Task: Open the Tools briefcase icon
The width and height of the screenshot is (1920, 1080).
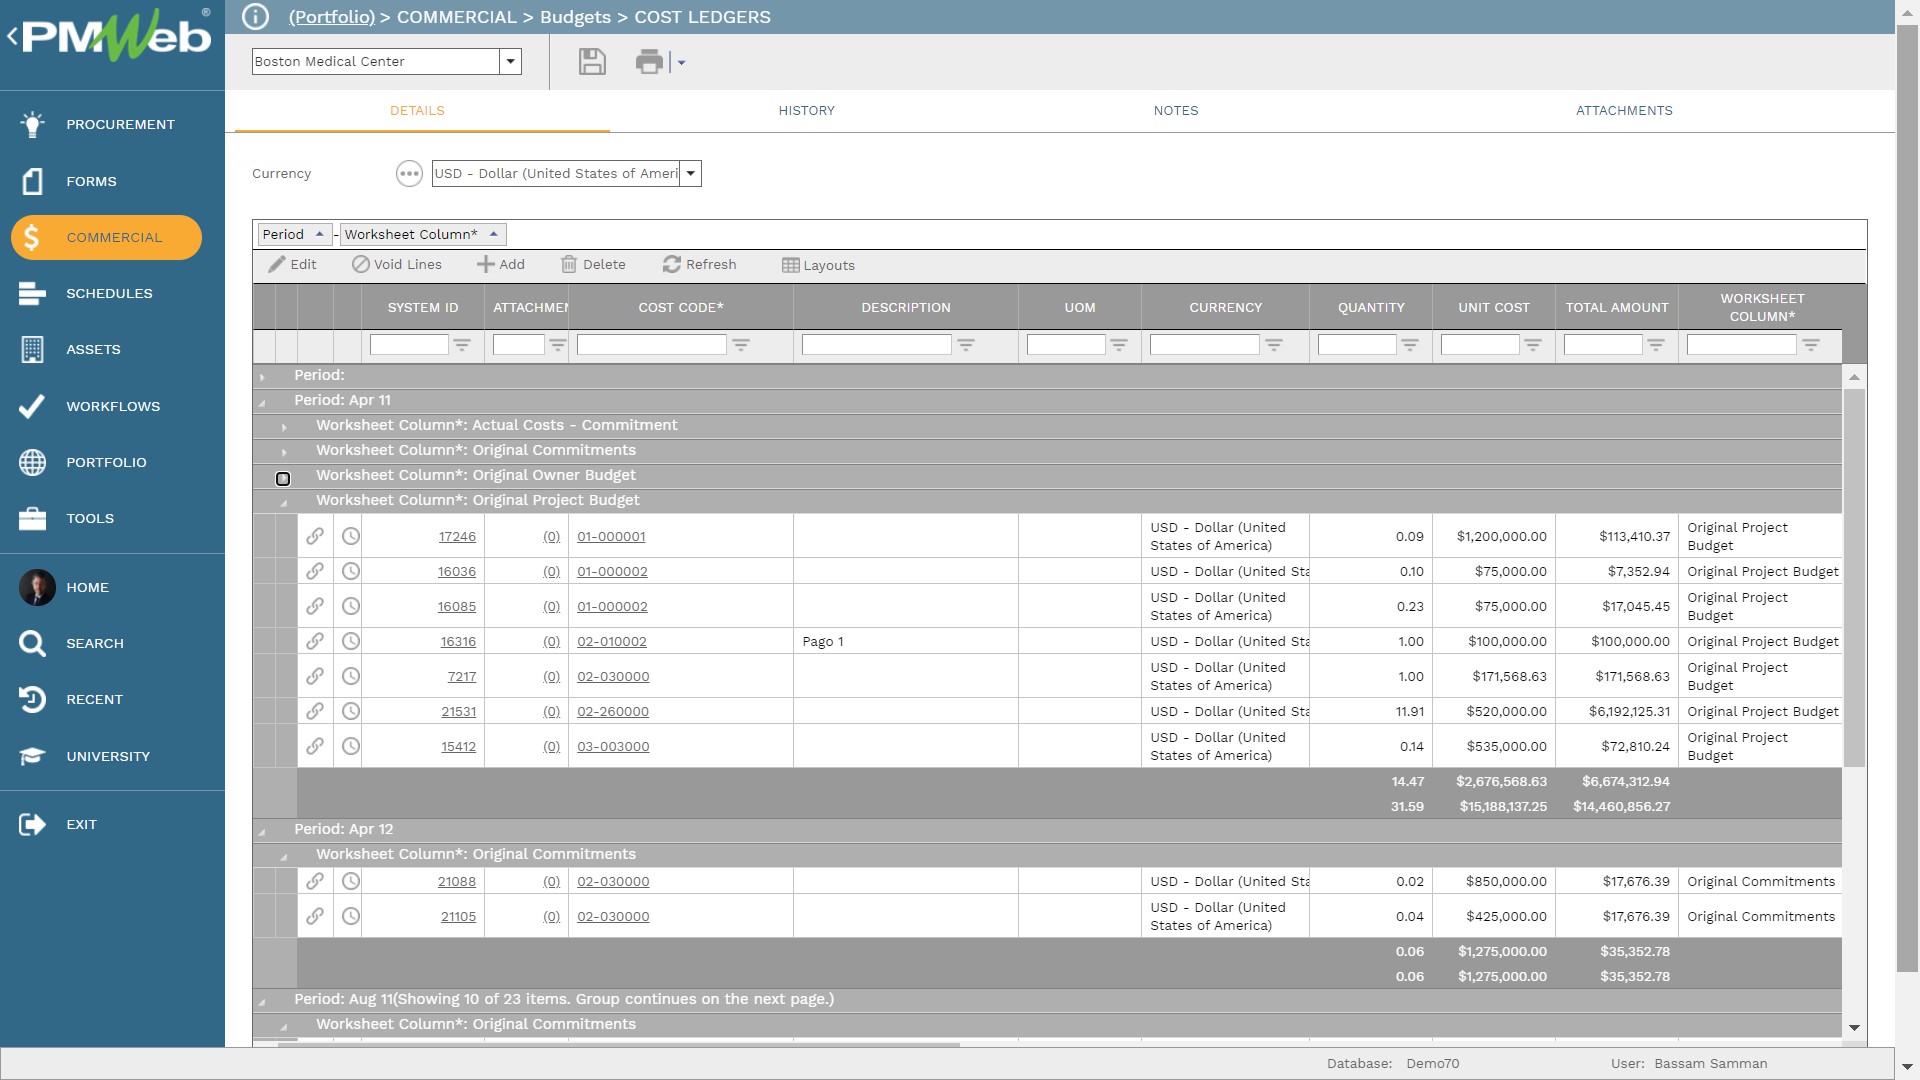Action: [32, 518]
